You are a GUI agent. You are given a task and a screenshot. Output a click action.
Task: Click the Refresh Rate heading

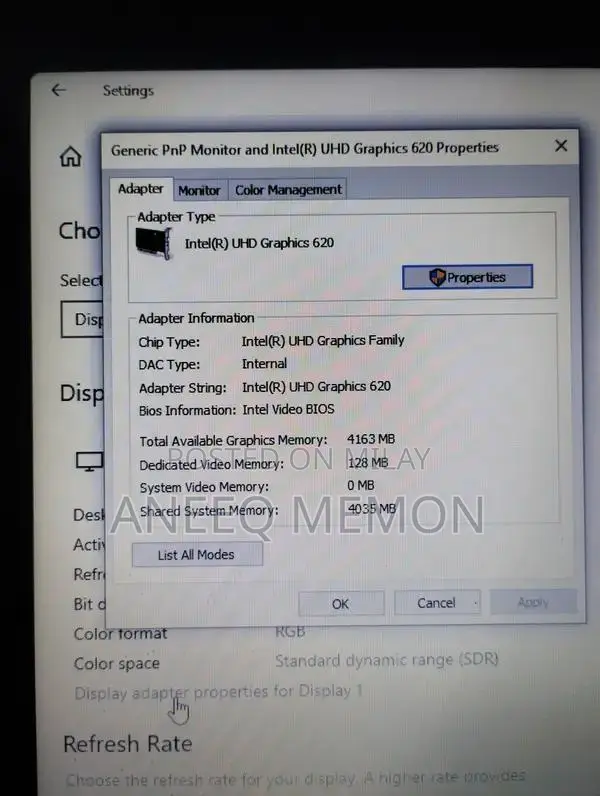tap(128, 744)
